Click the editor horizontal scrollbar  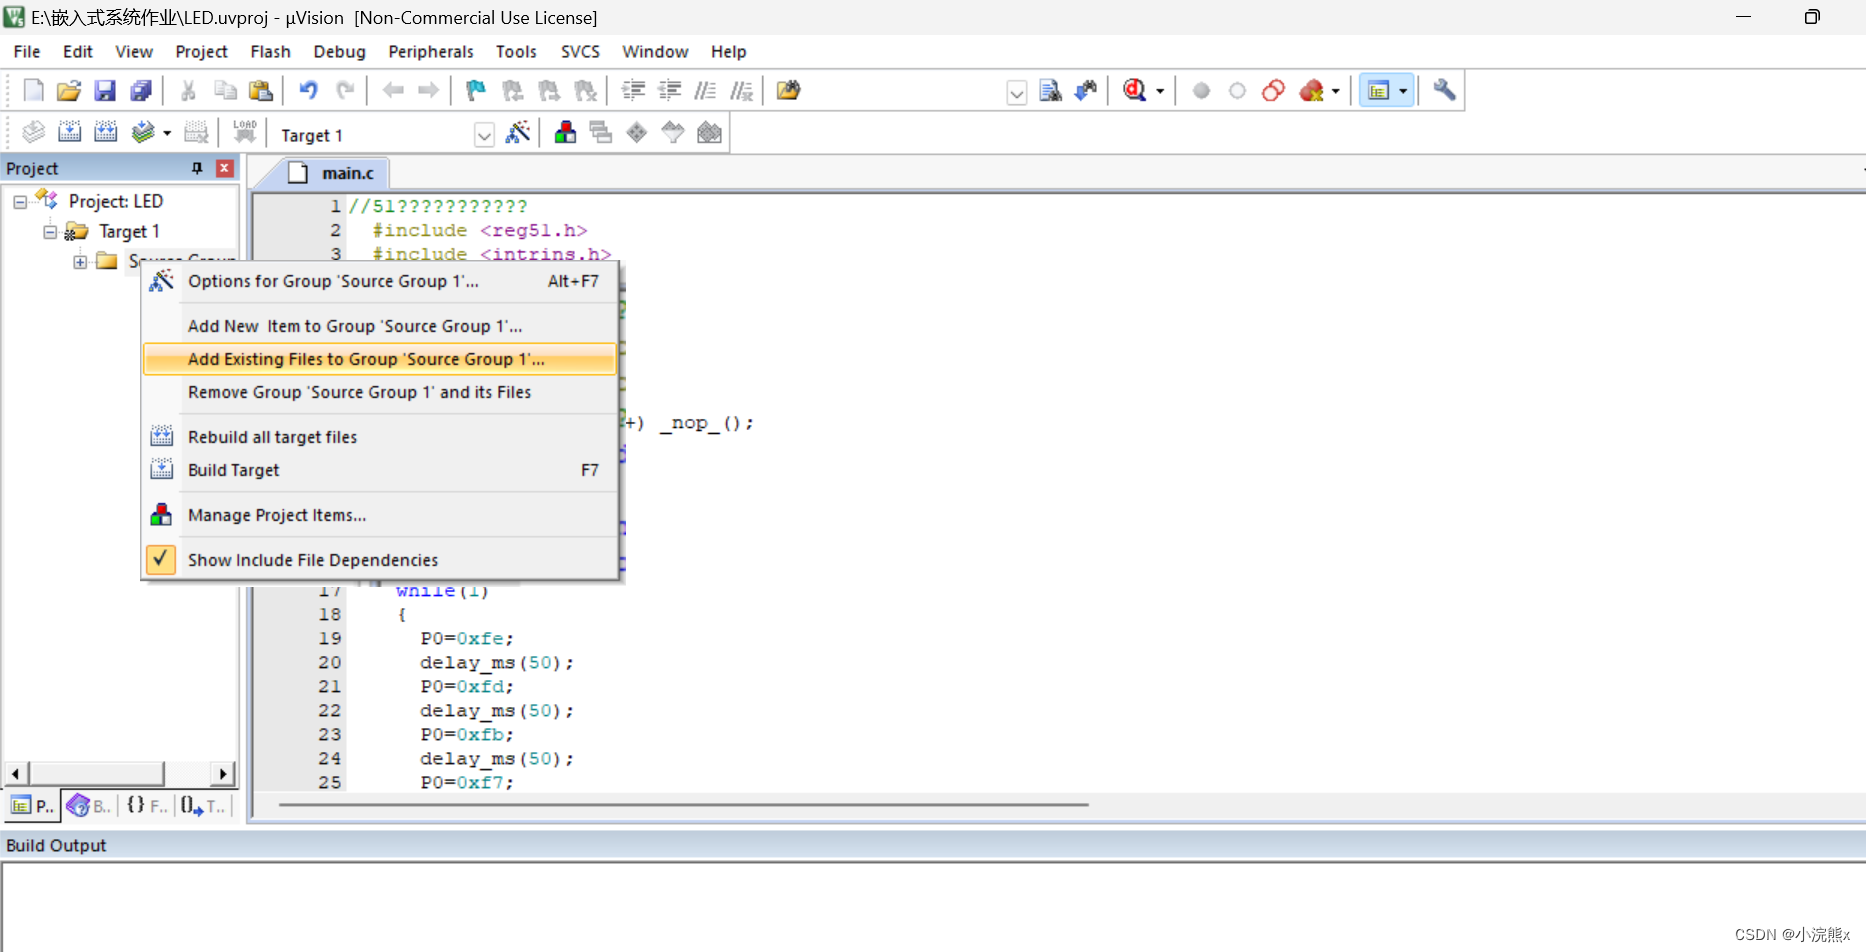coord(683,804)
